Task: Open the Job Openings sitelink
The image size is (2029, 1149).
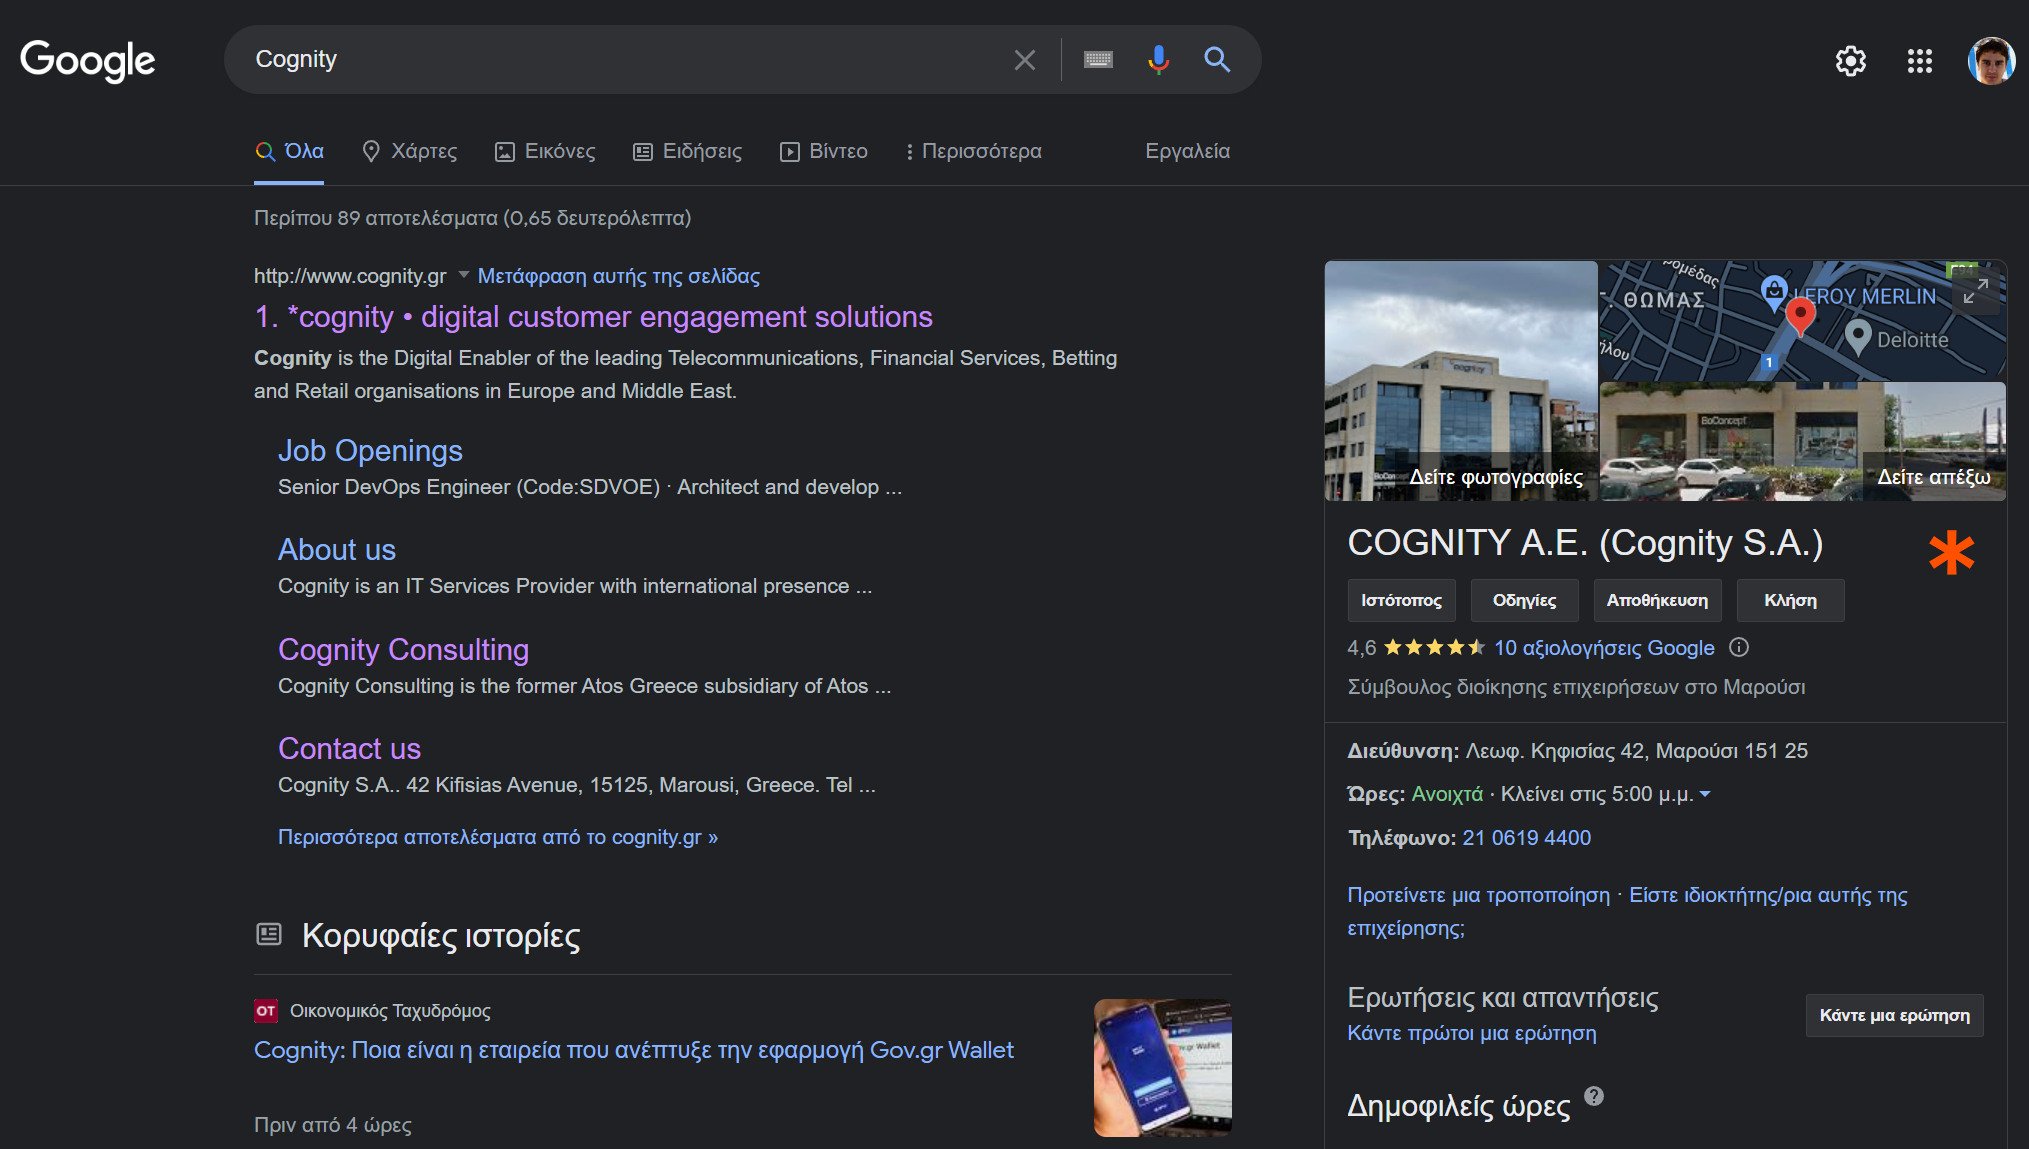Action: 370,451
